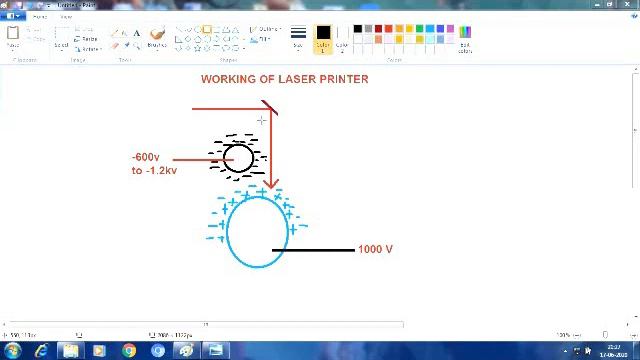Viewport: 640px width, 360px height.
Task: Expand the Size dropdown arrow
Action: (298, 50)
